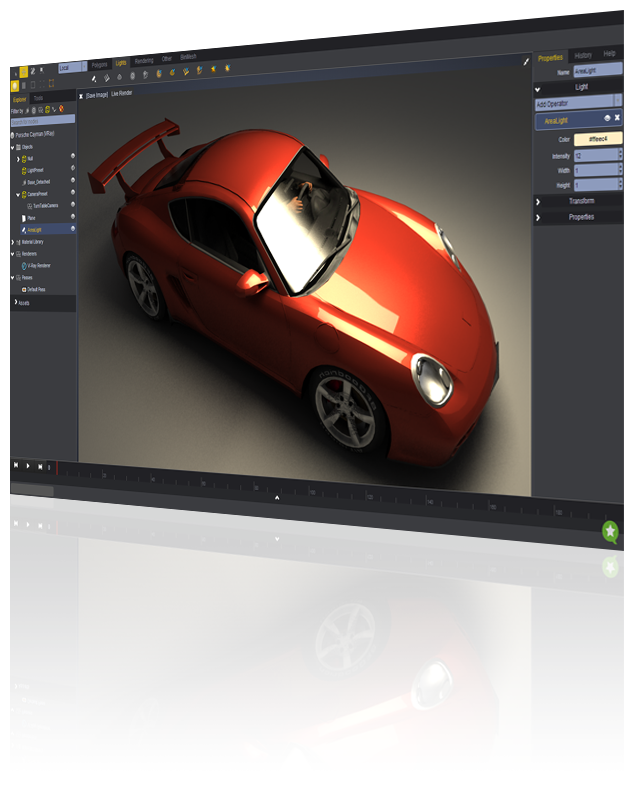Click the V-Ray Renderer node icon

point(23,266)
